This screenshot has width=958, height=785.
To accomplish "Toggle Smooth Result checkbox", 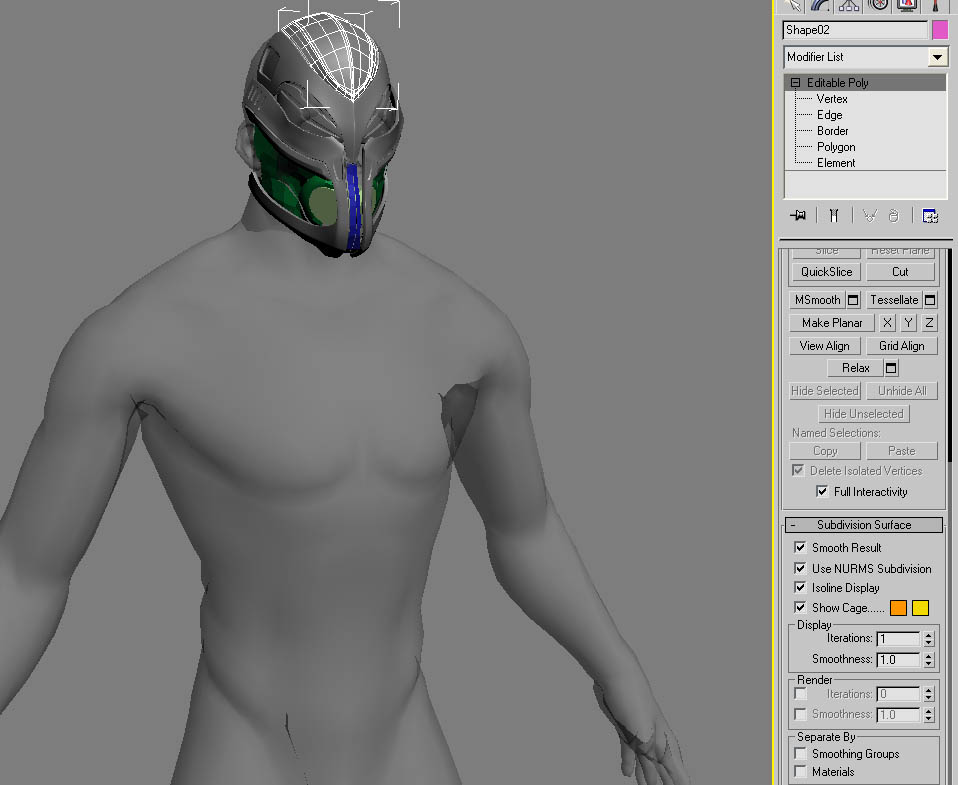I will (800, 547).
